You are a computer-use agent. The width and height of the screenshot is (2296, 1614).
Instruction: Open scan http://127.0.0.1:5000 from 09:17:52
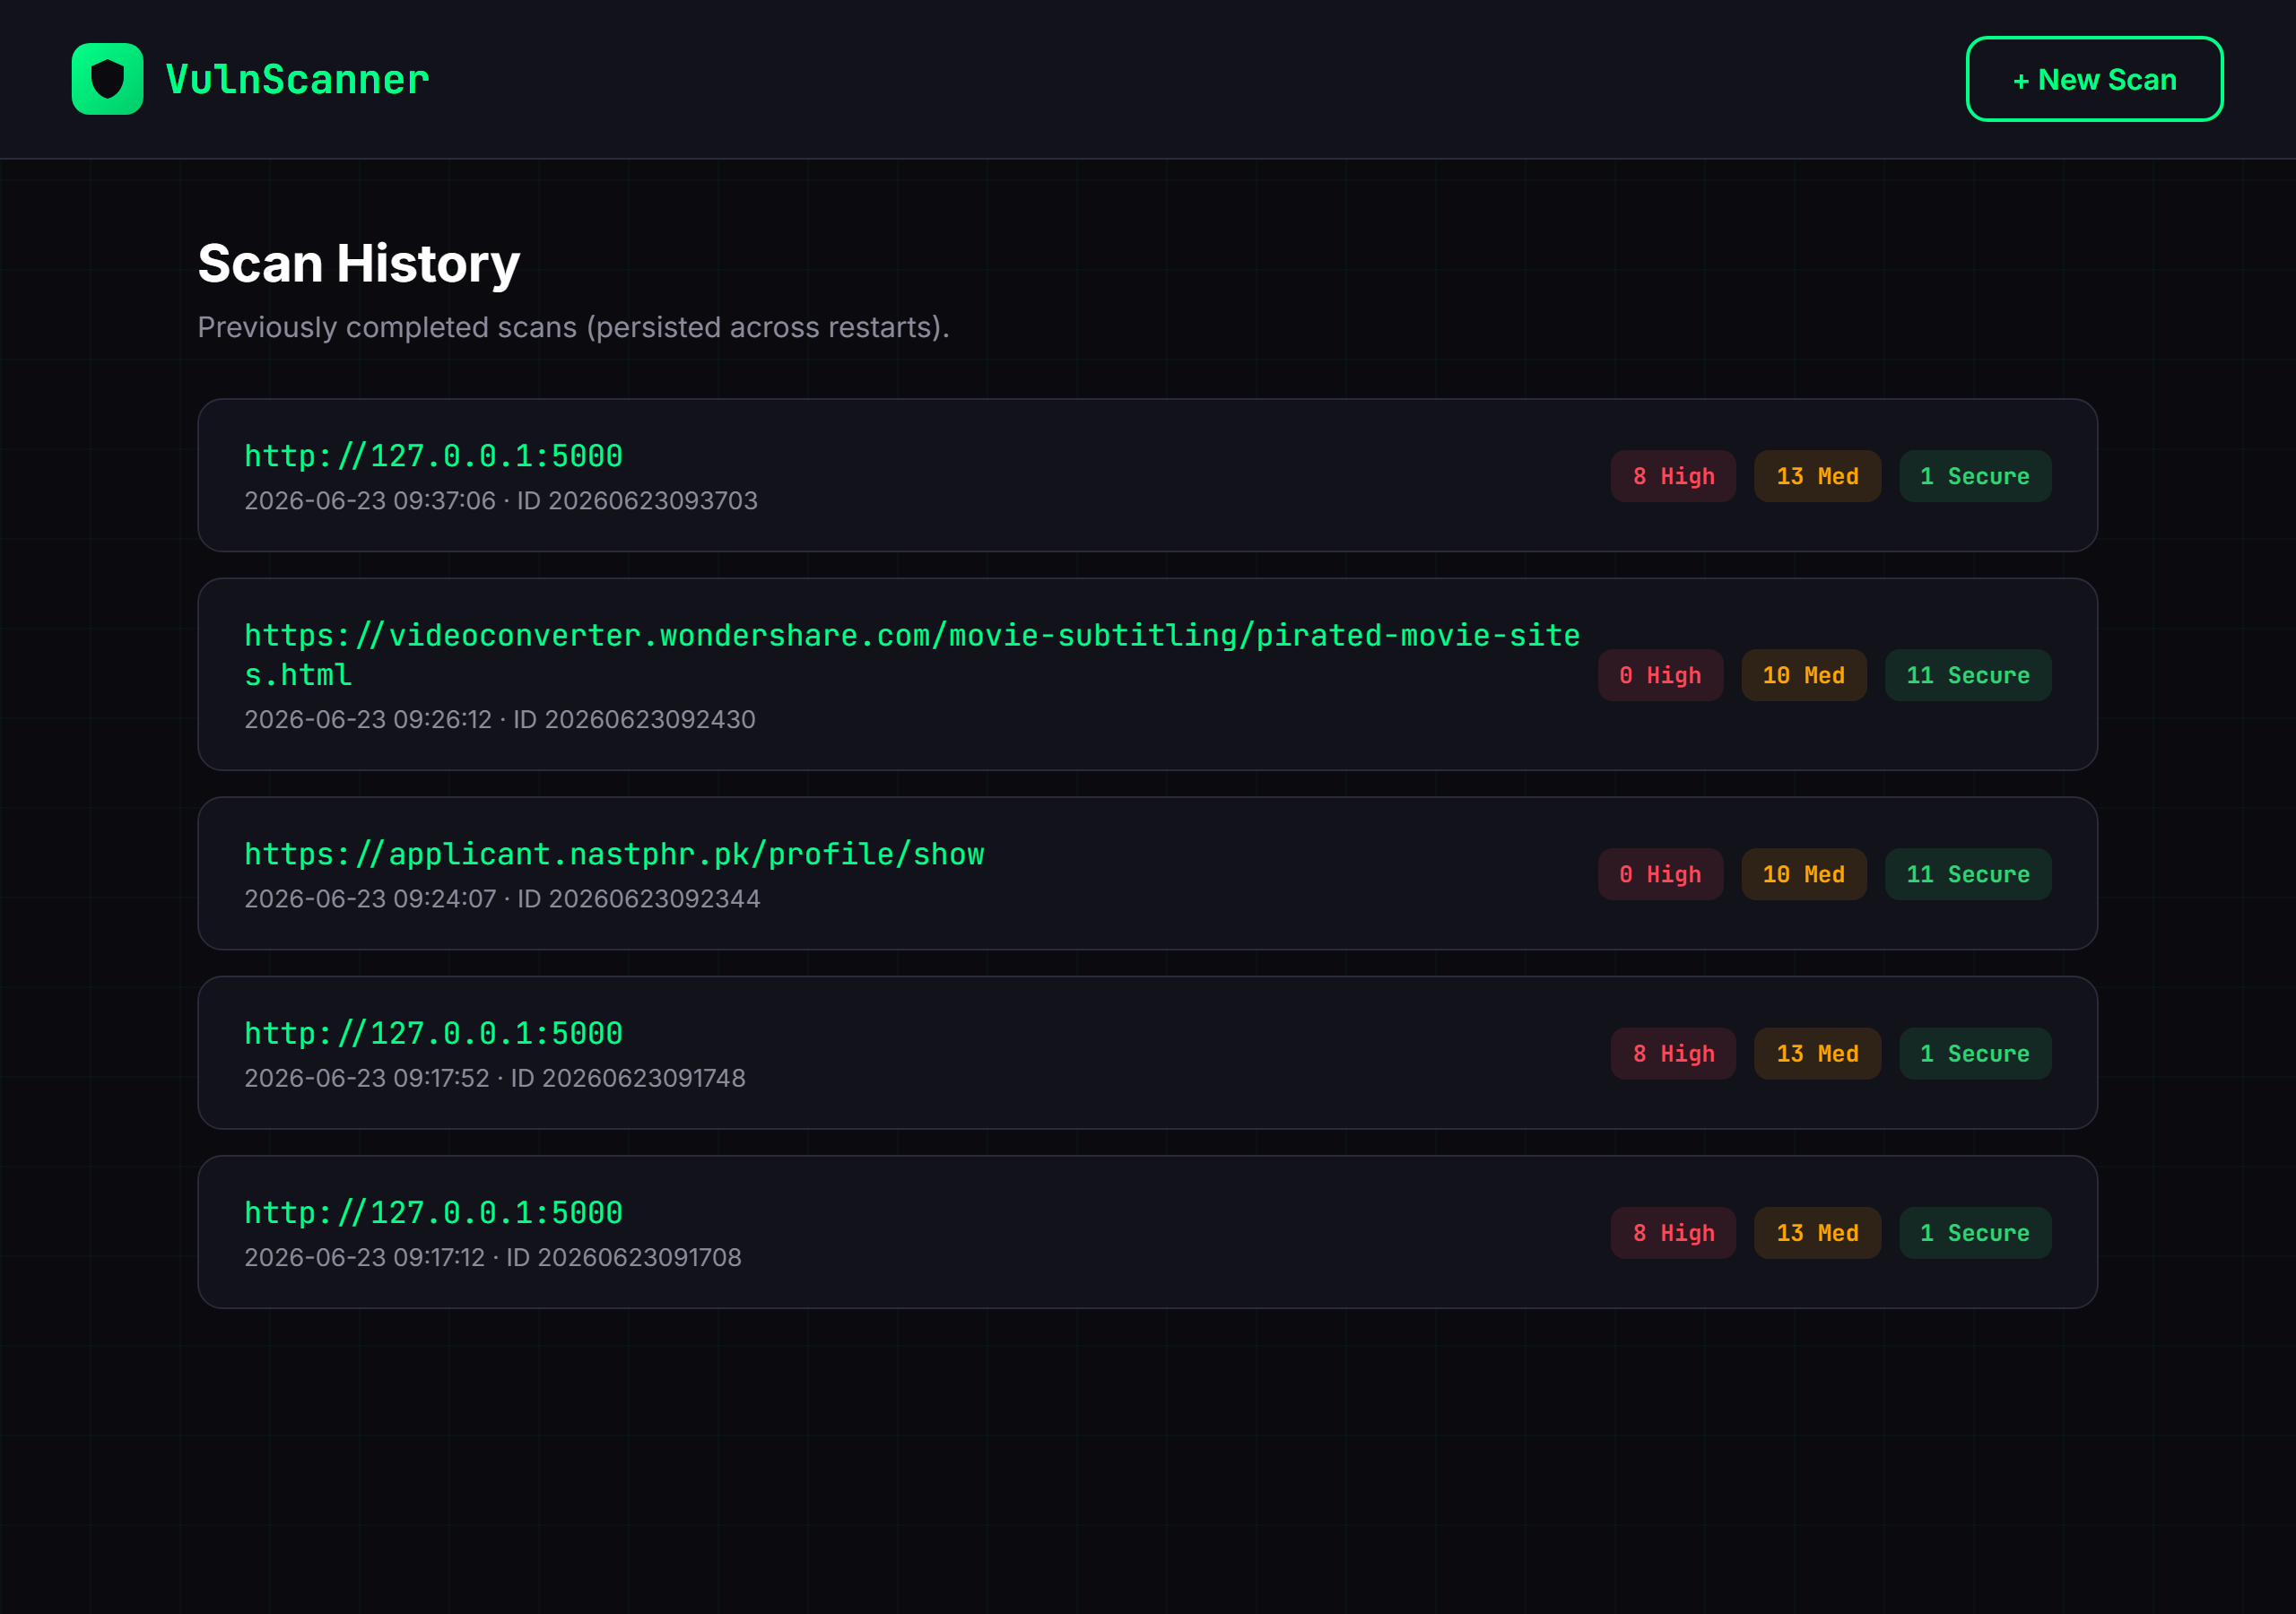pos(1147,1052)
